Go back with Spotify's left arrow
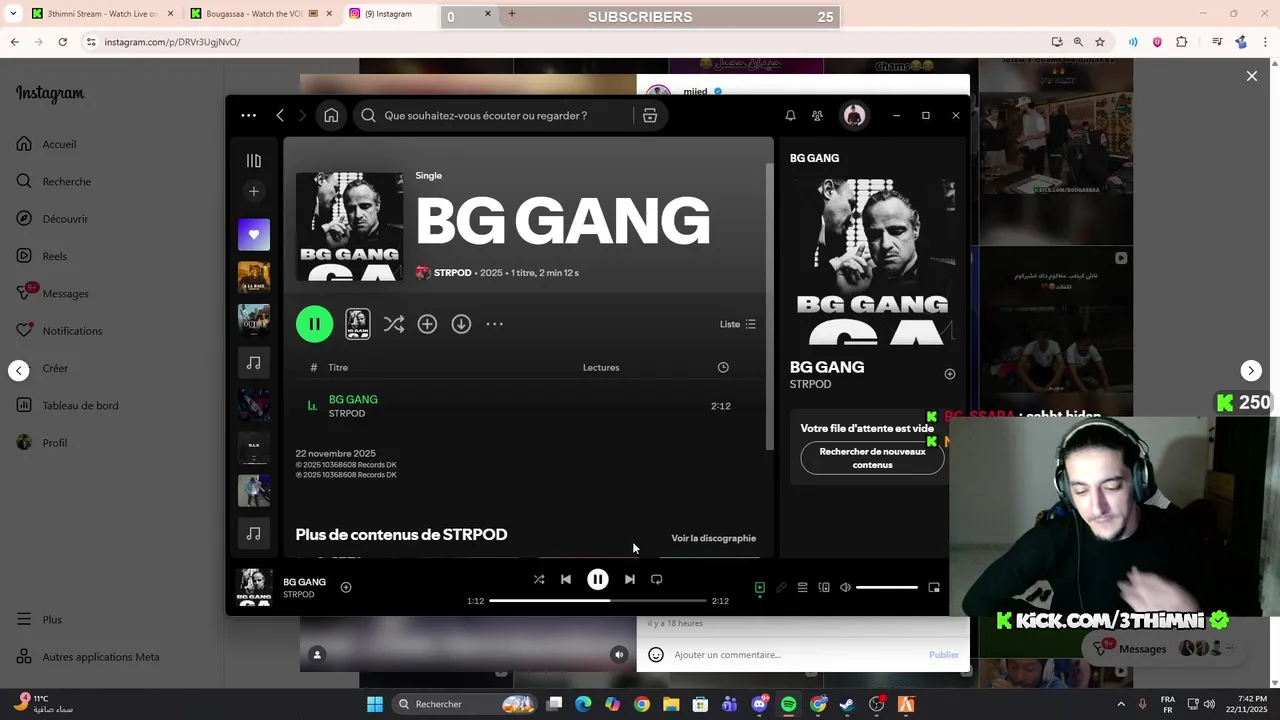The image size is (1280, 720). tap(280, 116)
